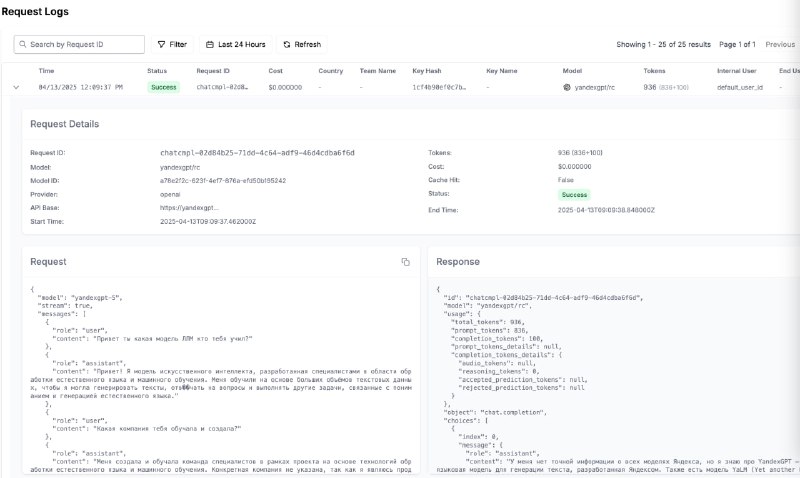800x478 pixels.
Task: Click the API Base https://yandexgpt value
Action: (x=189, y=208)
